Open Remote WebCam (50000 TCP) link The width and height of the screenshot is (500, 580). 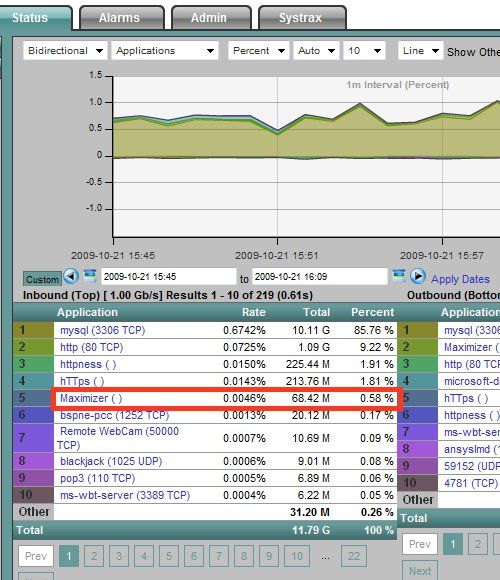(x=118, y=438)
